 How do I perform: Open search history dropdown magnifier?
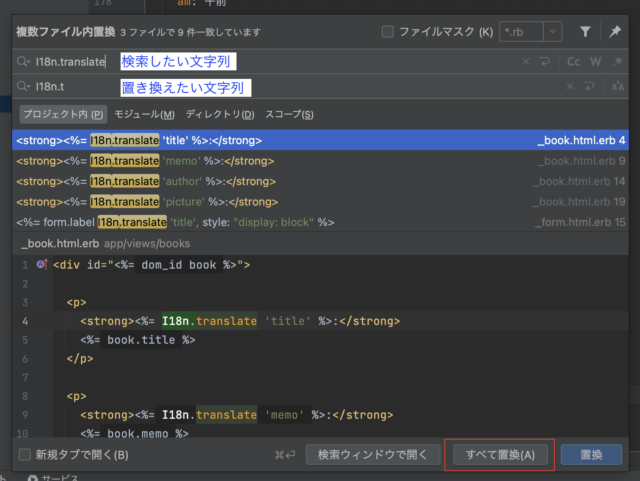click(x=23, y=62)
